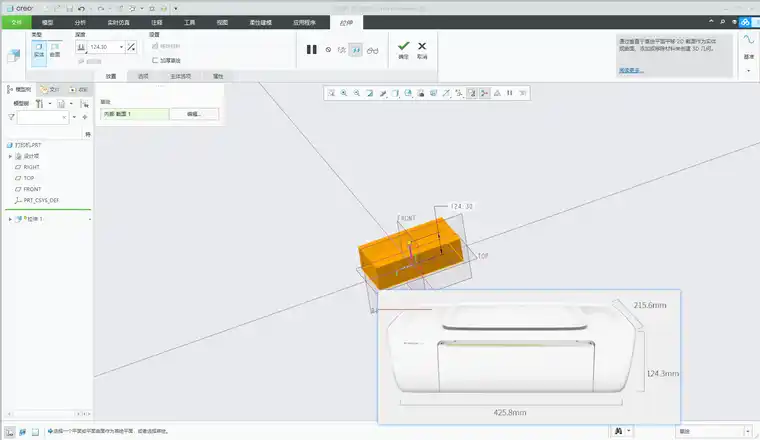Click the view manager icon
This screenshot has width=760, height=440.
[x=421, y=93]
